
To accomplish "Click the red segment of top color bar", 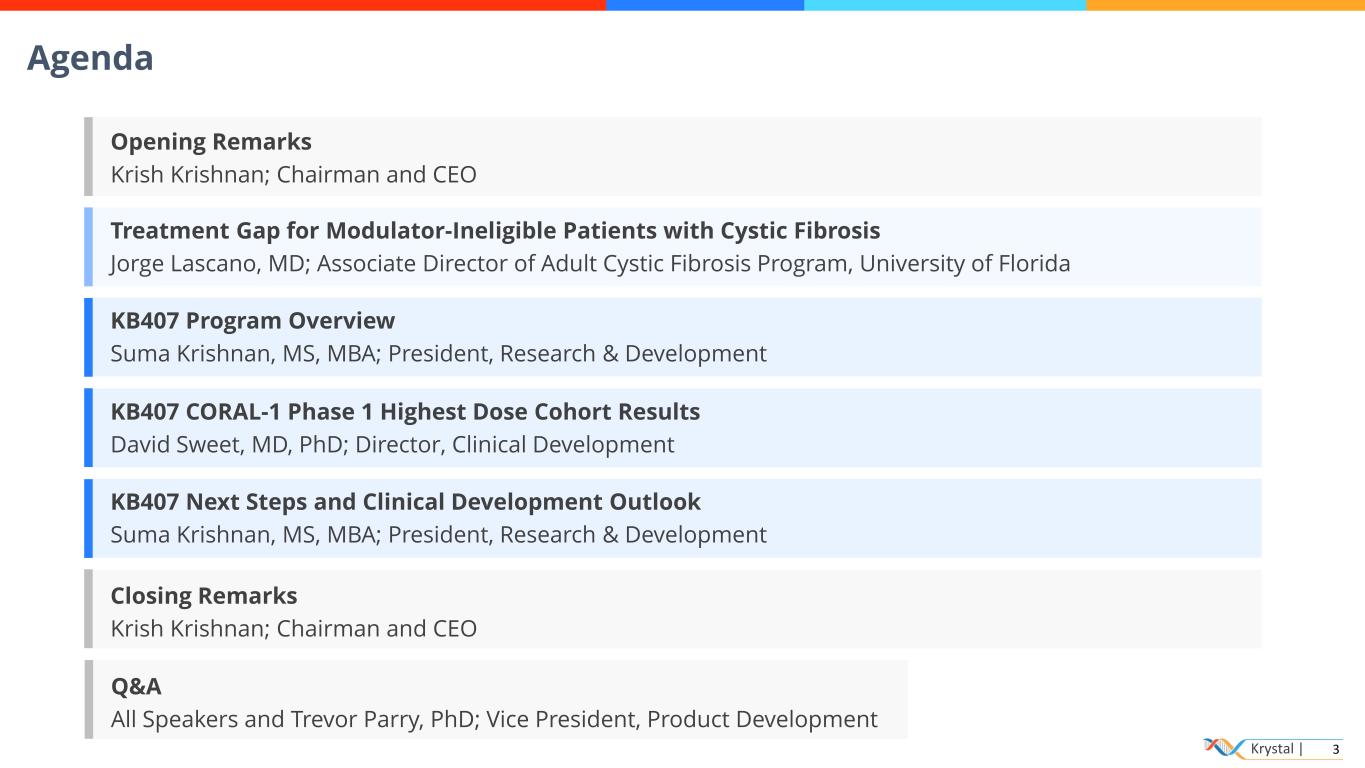I will [x=302, y=5].
